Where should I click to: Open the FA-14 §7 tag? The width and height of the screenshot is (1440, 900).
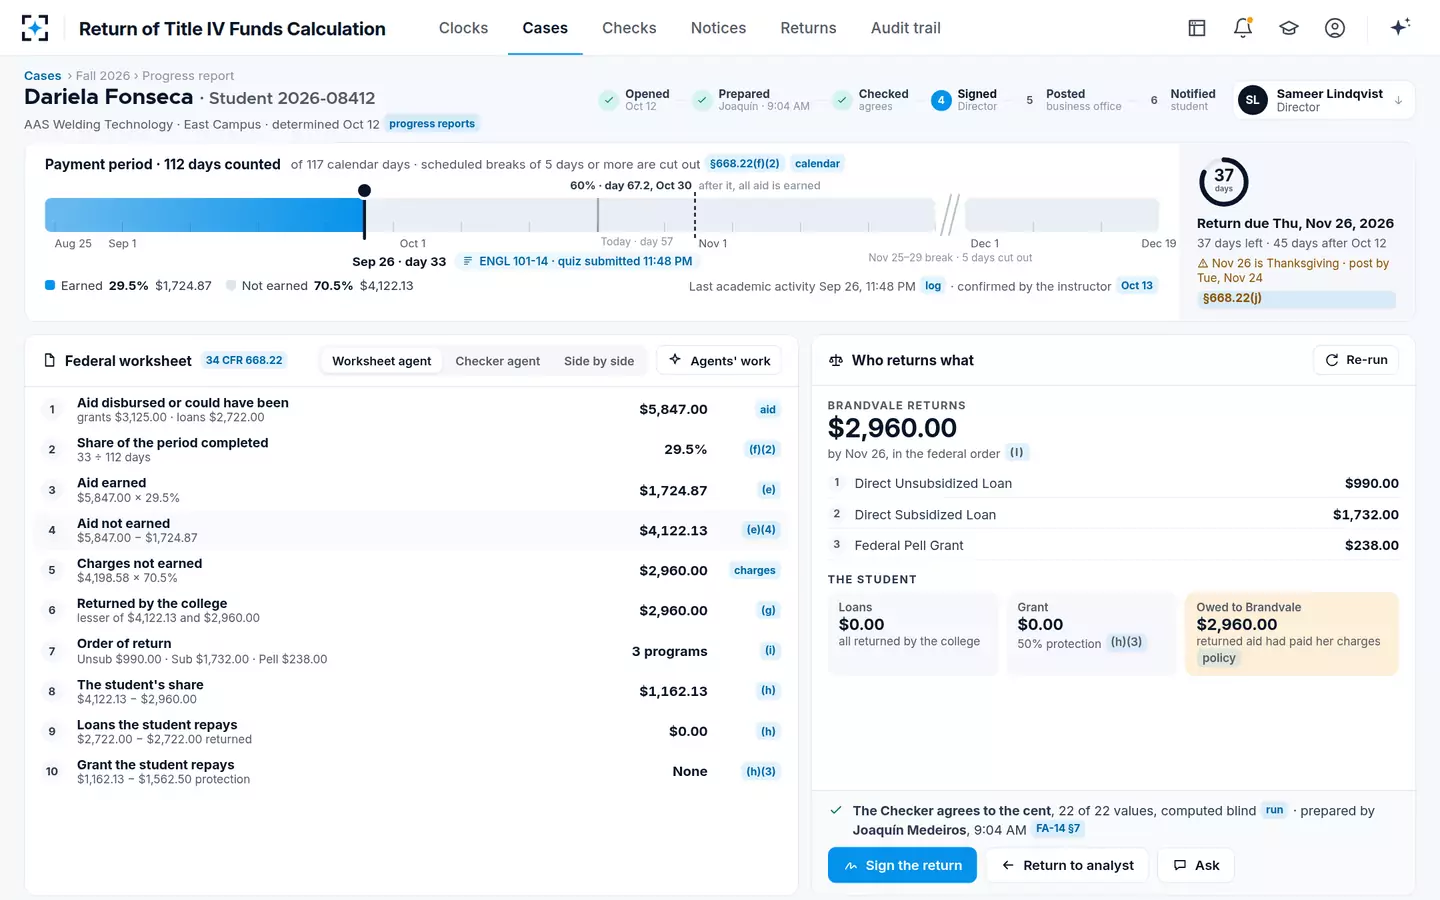click(x=1058, y=829)
